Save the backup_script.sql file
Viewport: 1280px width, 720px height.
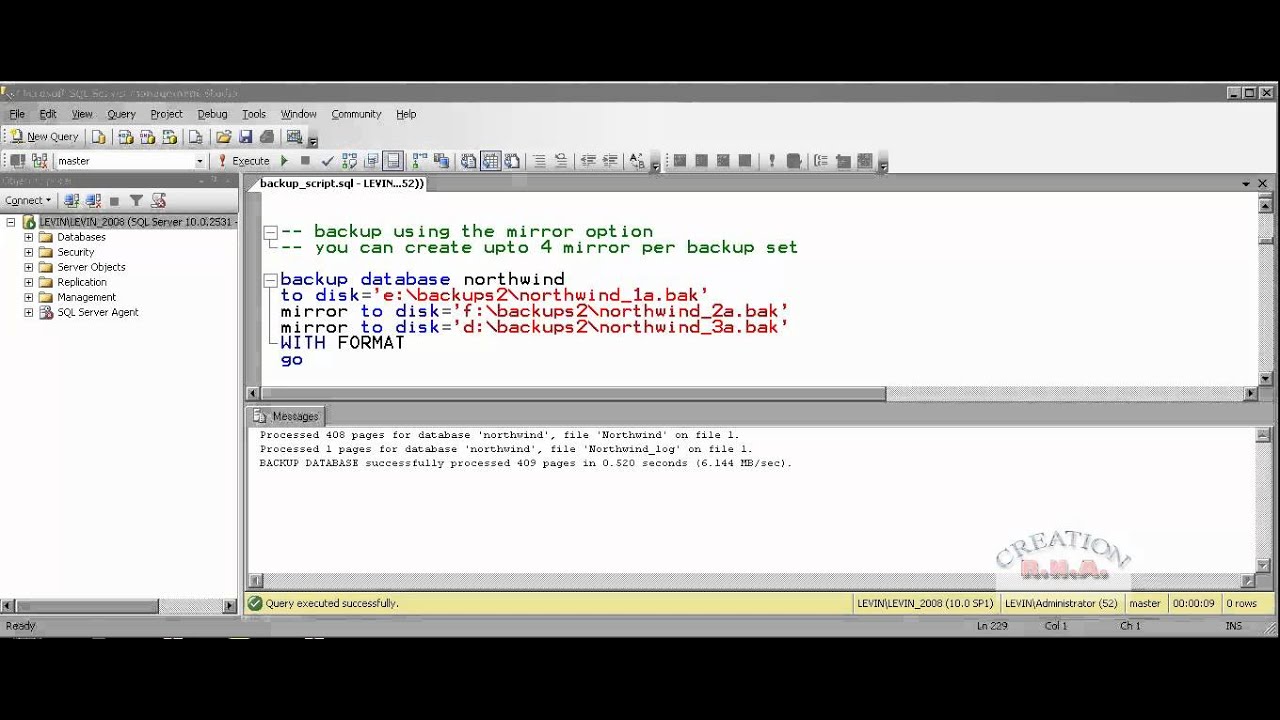245,137
